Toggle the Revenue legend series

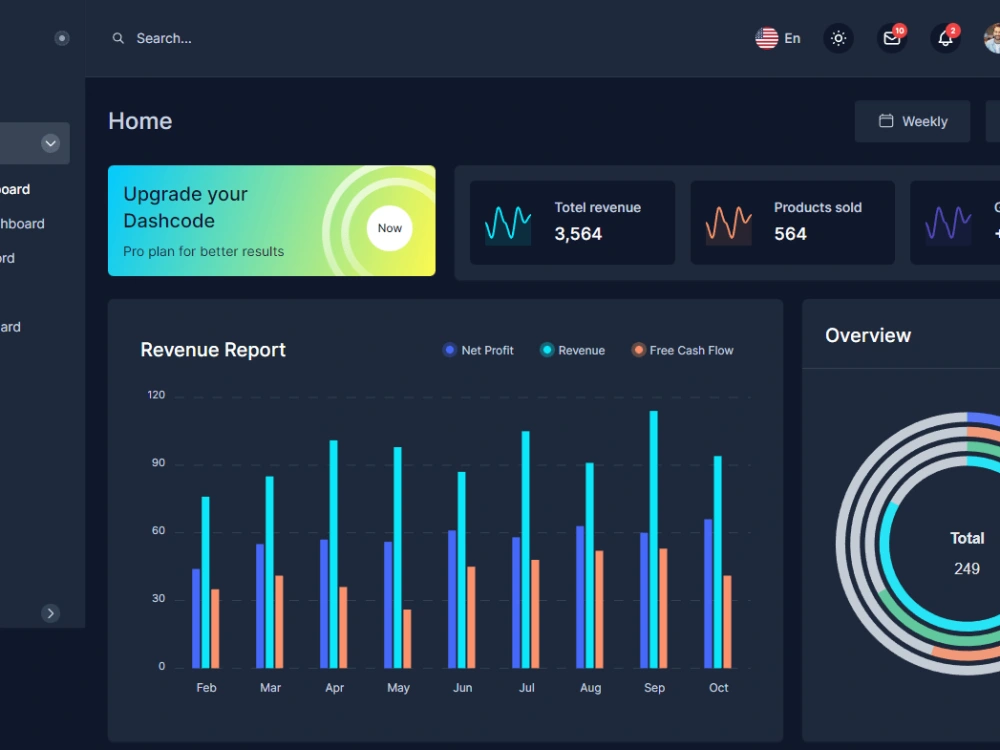point(573,350)
